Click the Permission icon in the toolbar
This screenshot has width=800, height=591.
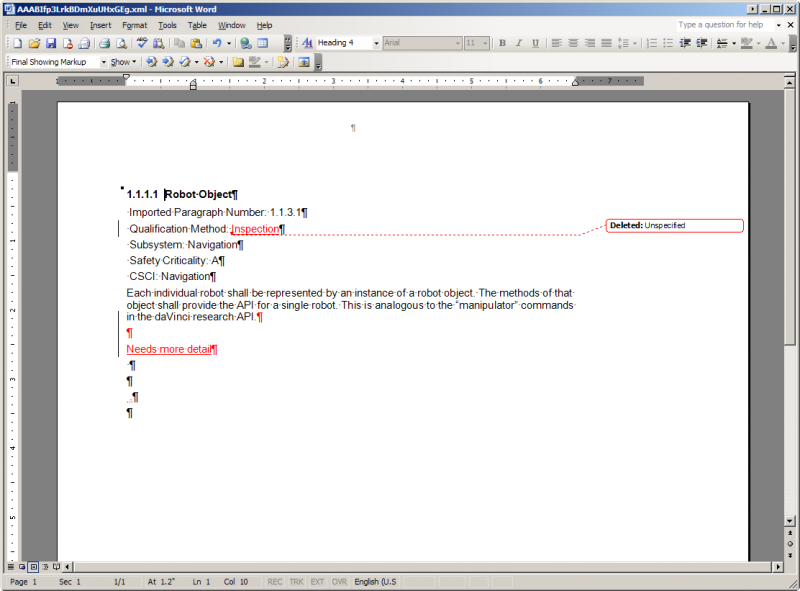(67, 43)
